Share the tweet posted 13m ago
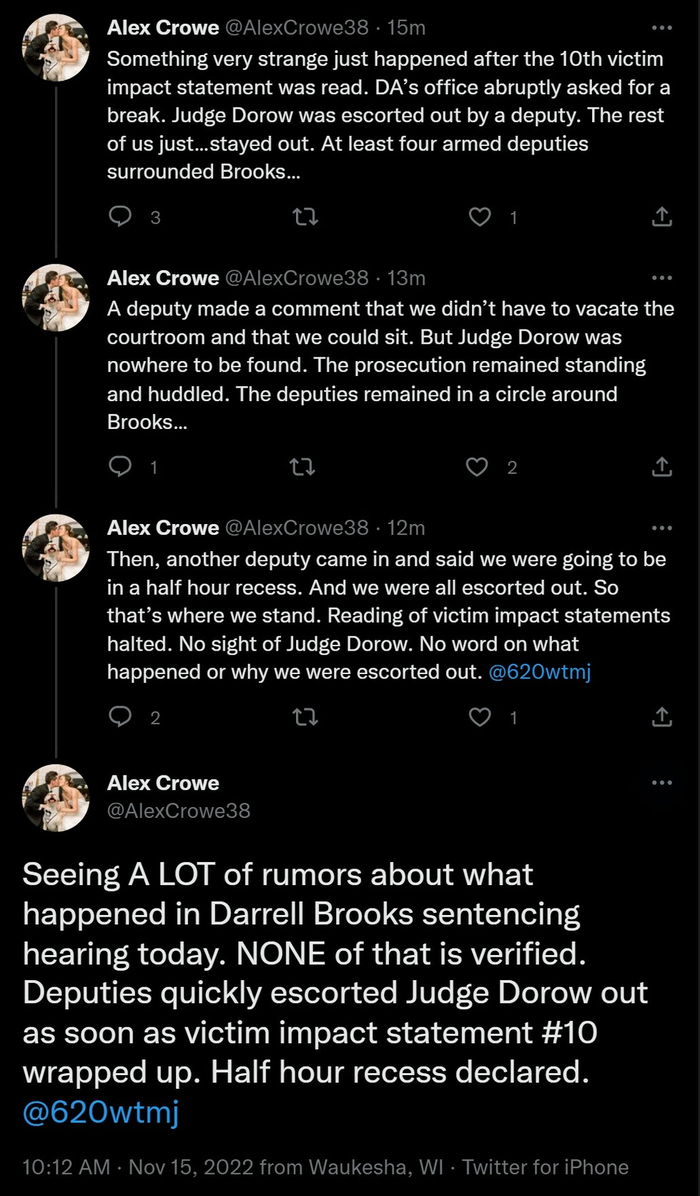The image size is (700, 1196). [661, 466]
